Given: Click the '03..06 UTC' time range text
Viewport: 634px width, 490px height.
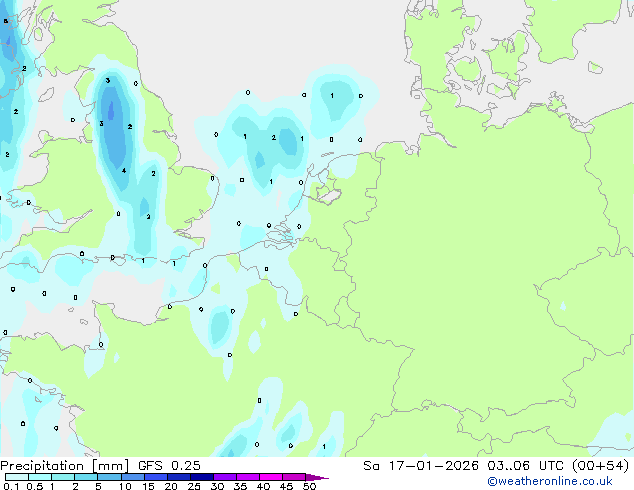Looking at the screenshot, I should click(x=525, y=466).
